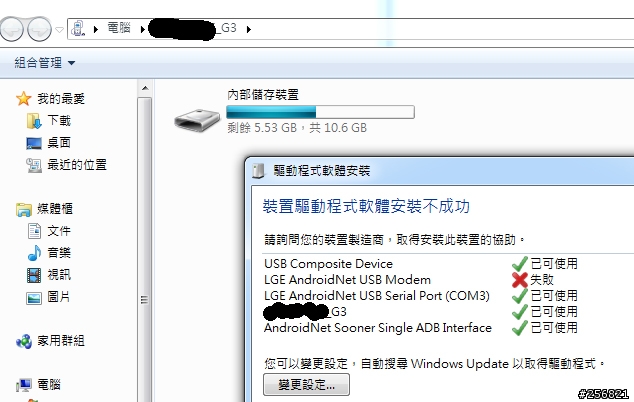Viewport: 634px width, 402px height.
Task: Click the sidebar scroll up arrow
Action: (145, 88)
